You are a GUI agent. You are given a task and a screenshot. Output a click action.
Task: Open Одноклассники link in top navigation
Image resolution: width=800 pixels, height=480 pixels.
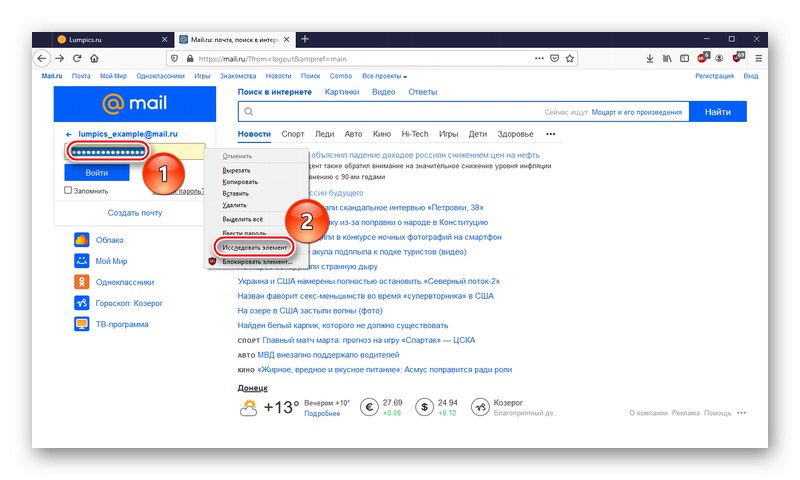pos(160,76)
